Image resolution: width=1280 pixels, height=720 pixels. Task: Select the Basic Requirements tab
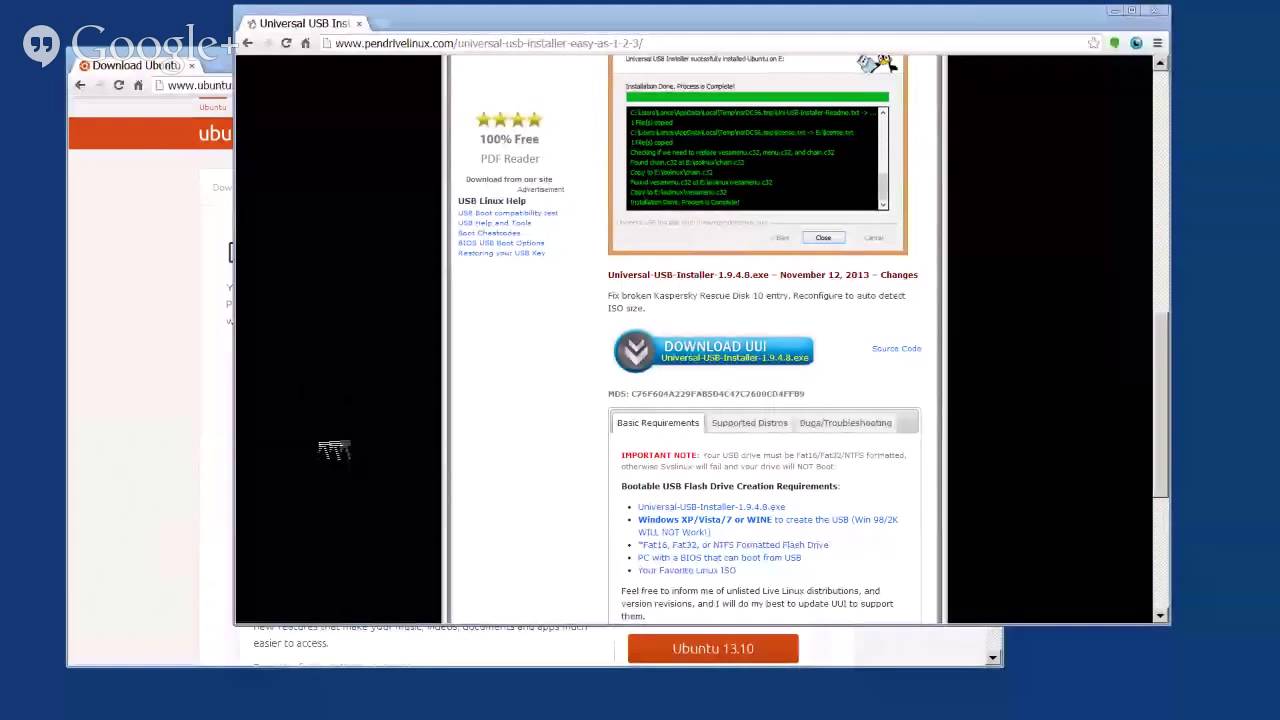pos(658,423)
